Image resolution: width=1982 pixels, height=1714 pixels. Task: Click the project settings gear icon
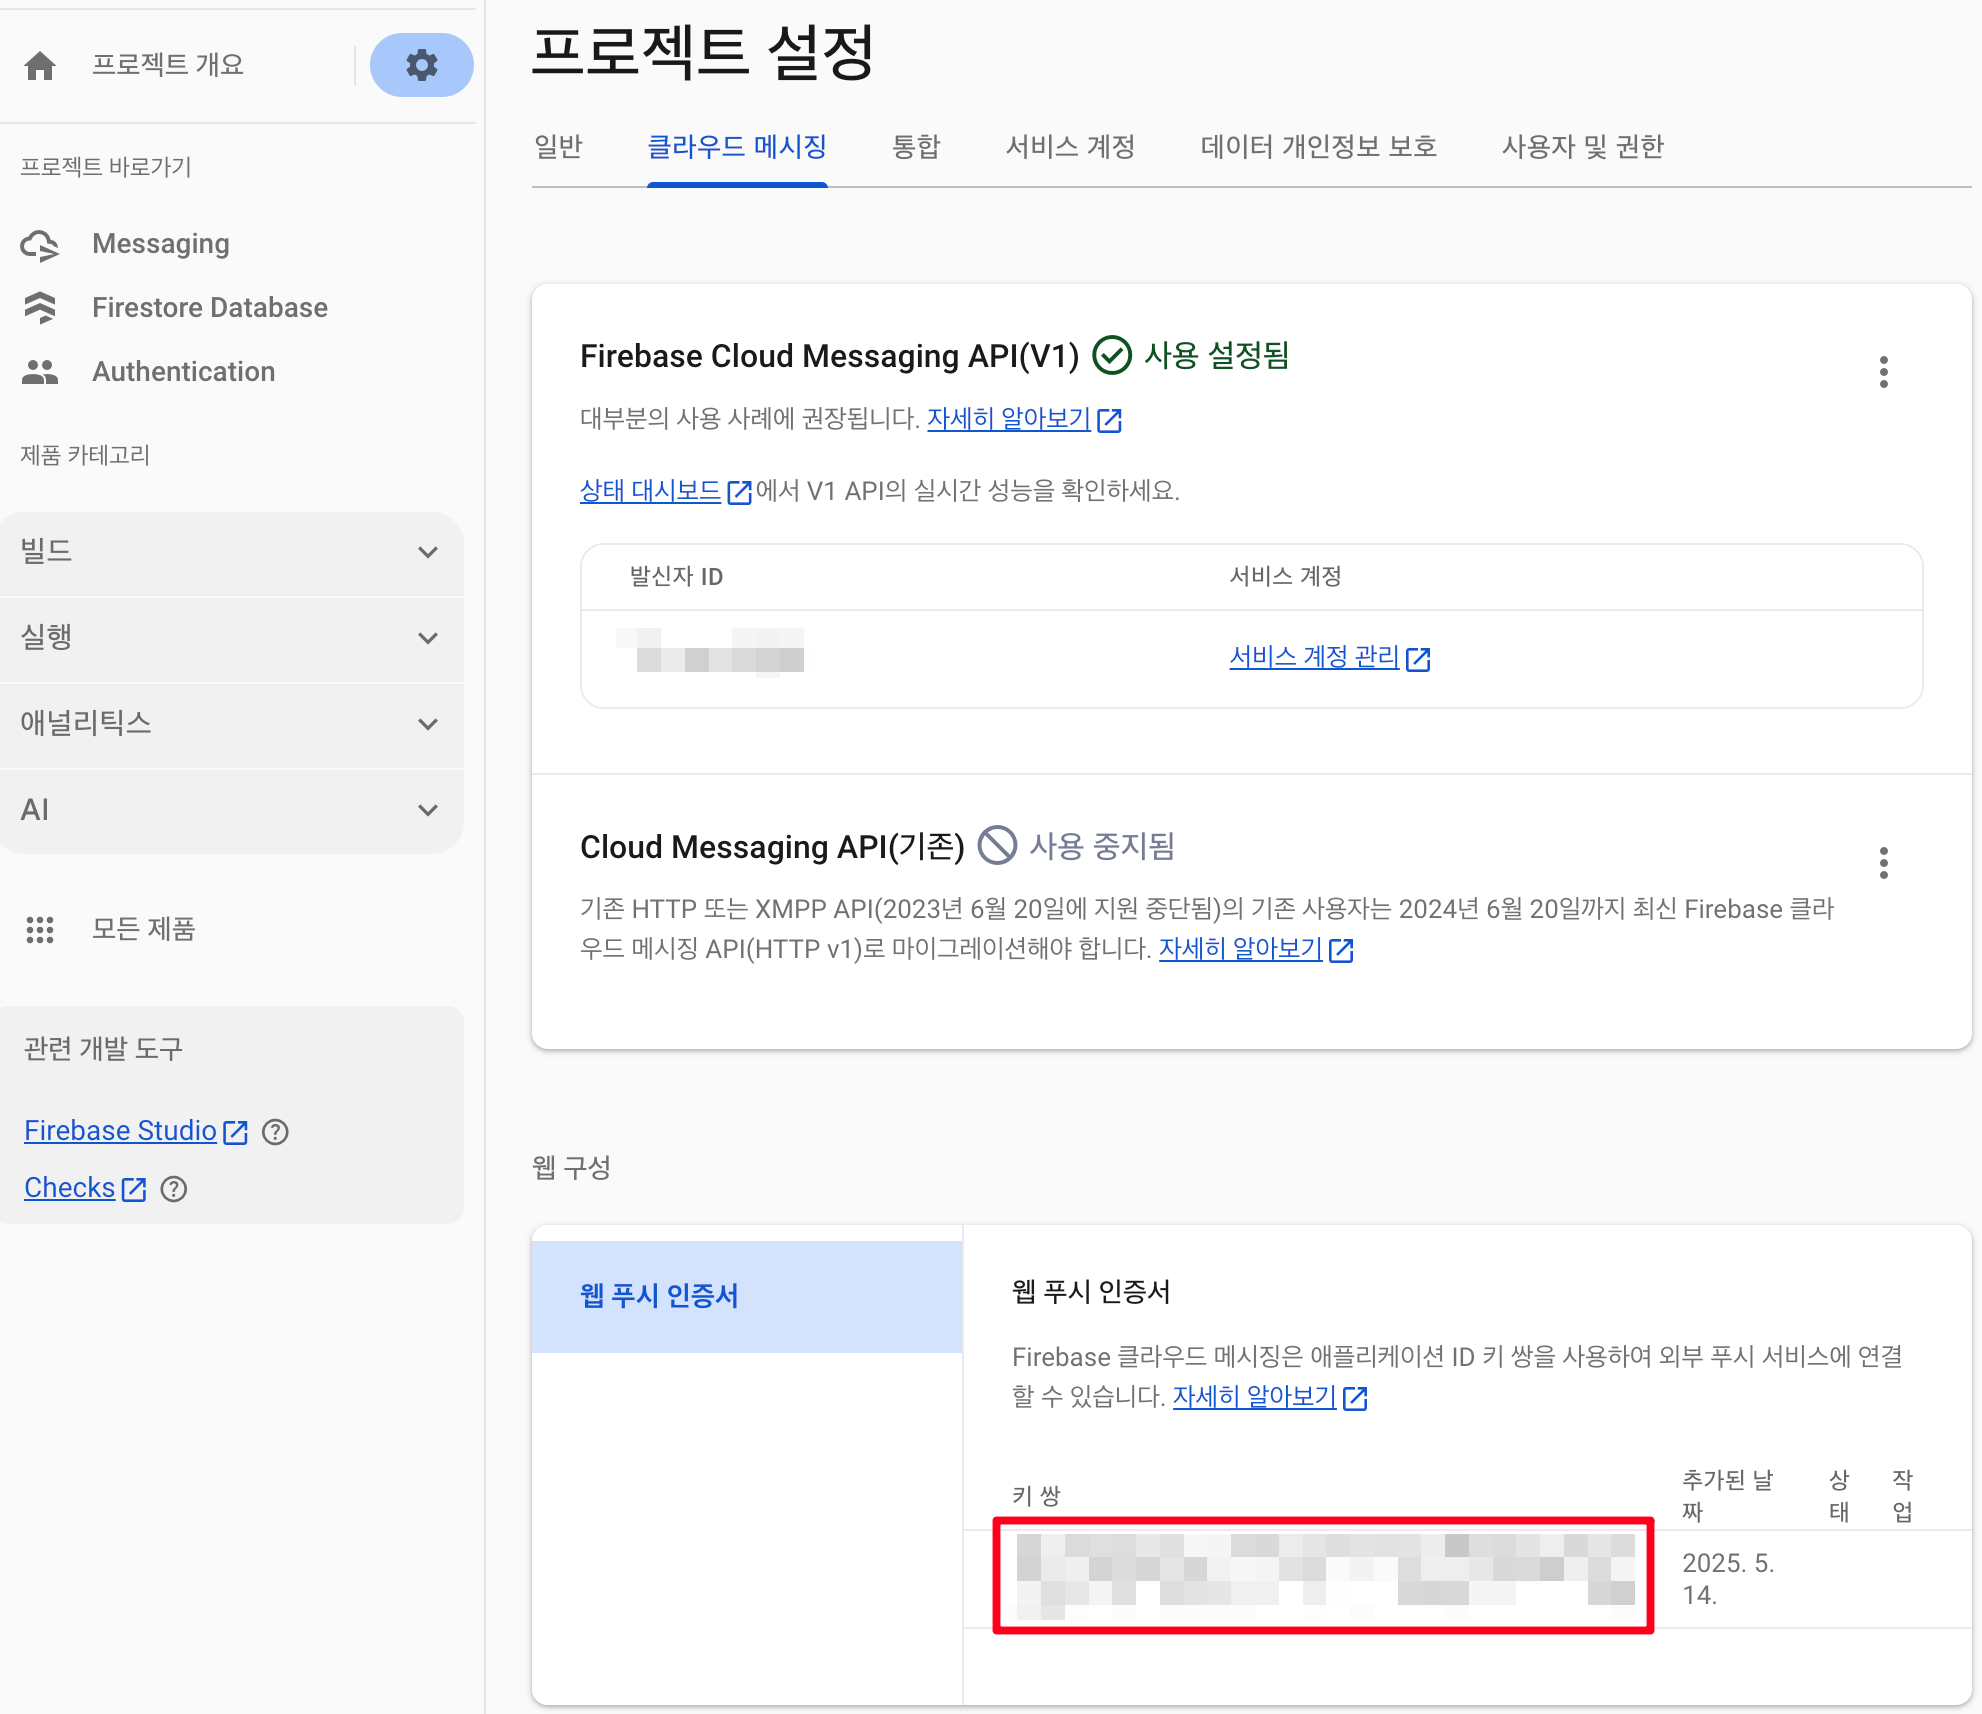point(421,65)
